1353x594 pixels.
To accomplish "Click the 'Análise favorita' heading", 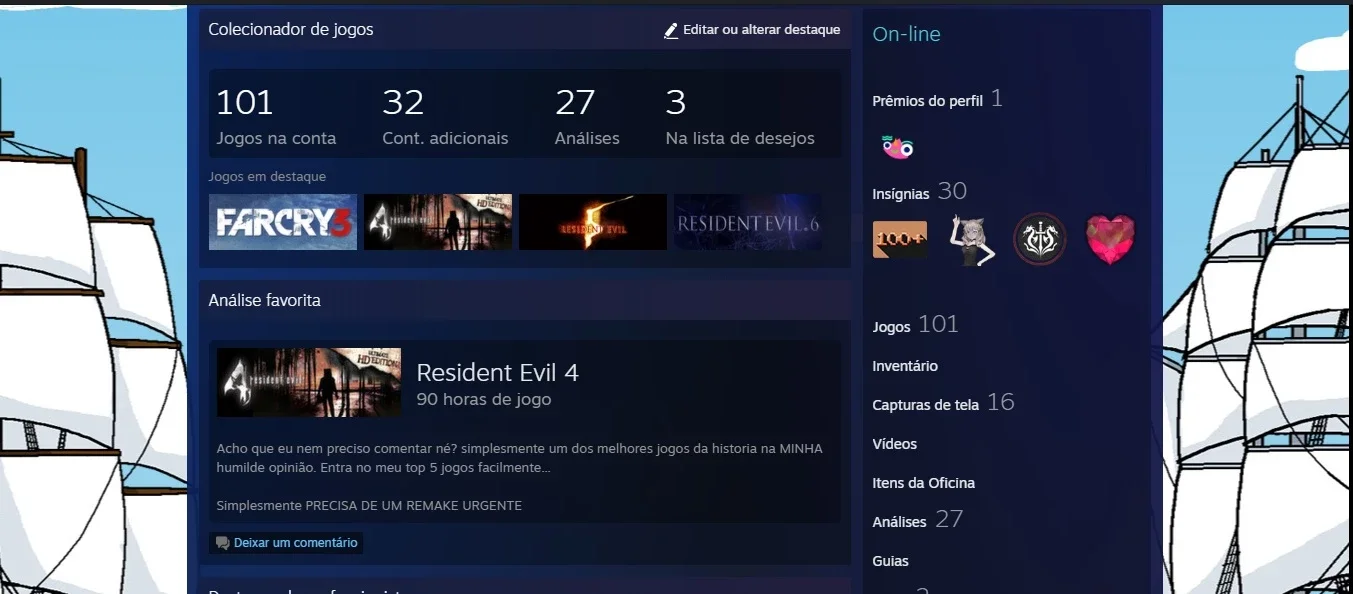I will click(264, 300).
